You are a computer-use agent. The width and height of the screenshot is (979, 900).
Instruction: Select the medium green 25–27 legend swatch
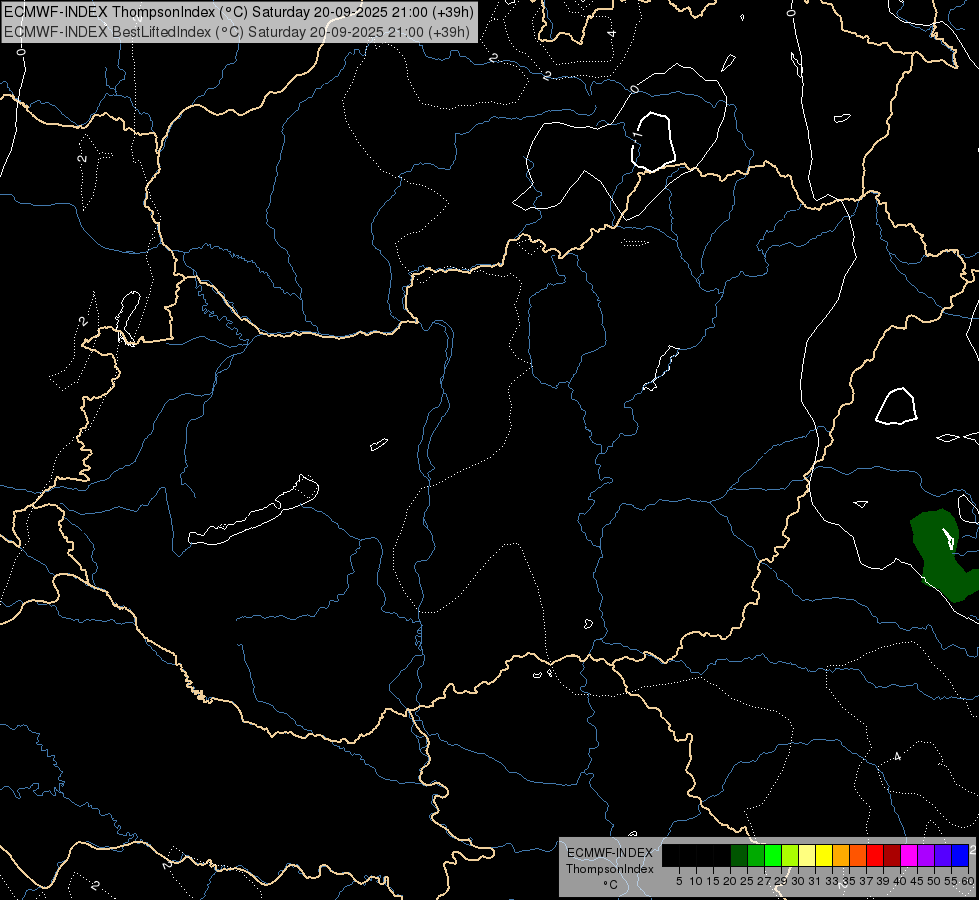[x=756, y=855]
